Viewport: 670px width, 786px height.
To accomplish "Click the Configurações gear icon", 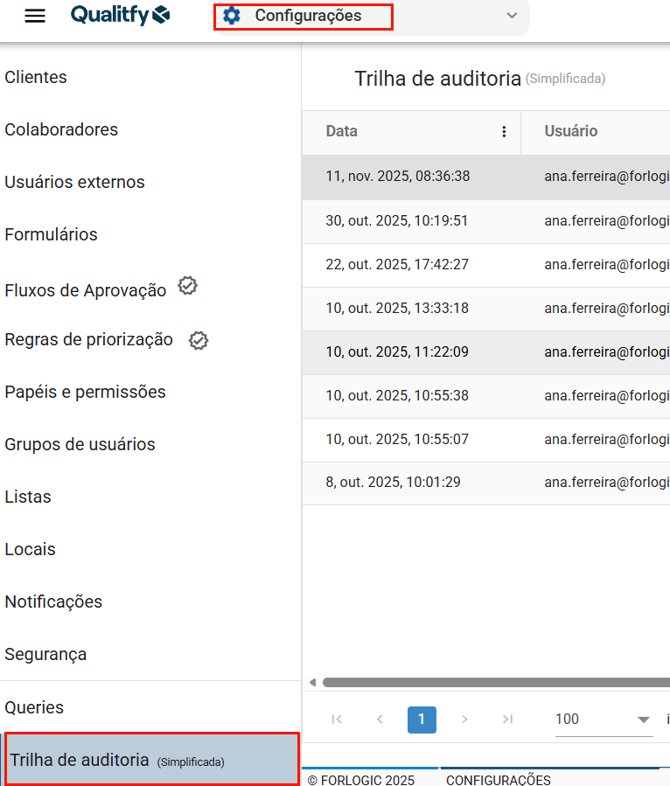I will [232, 16].
